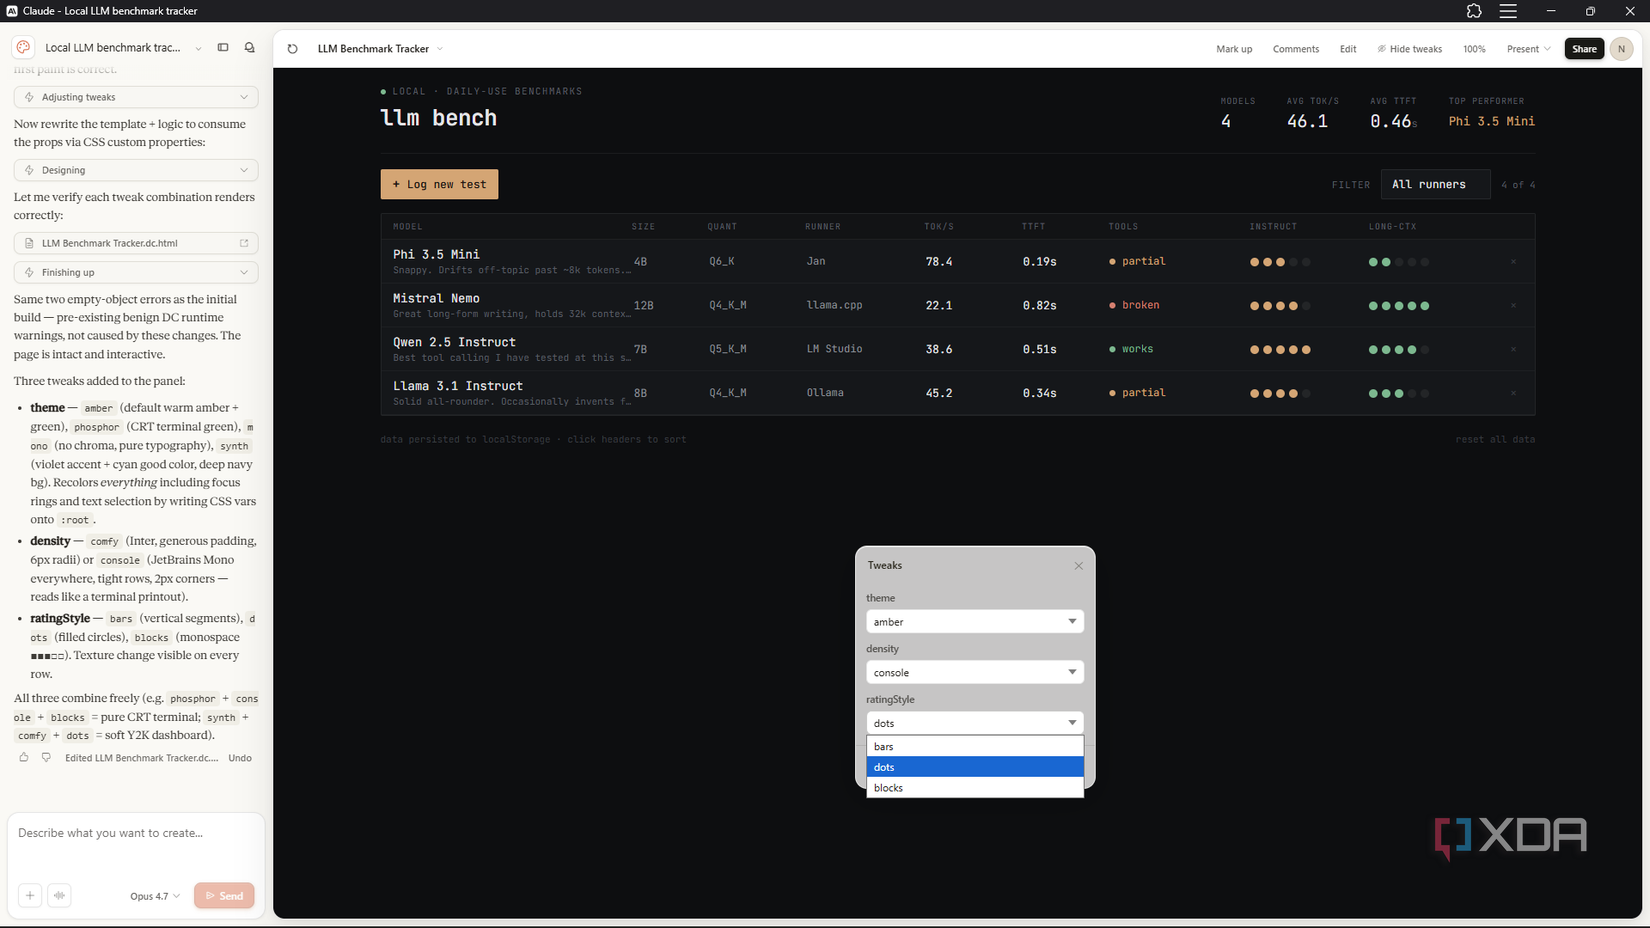This screenshot has width=1650, height=928.
Task: Open the hamburger menu in title bar
Action: [1508, 11]
